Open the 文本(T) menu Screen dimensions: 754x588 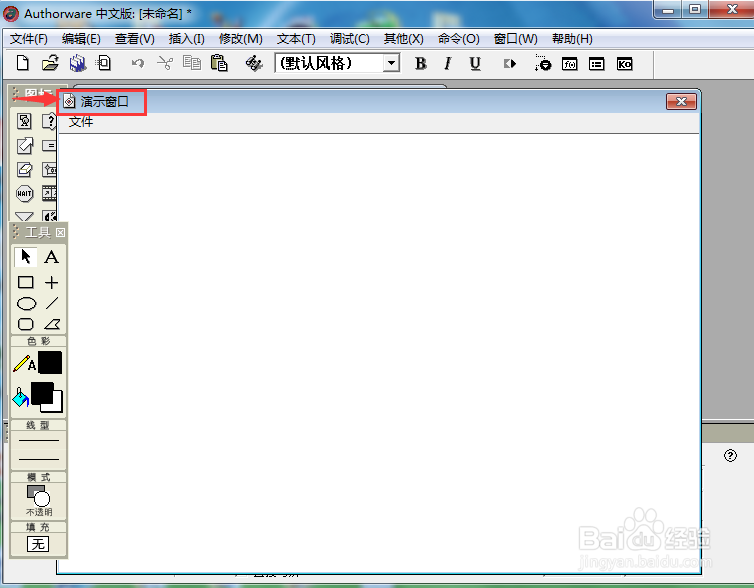click(x=296, y=38)
